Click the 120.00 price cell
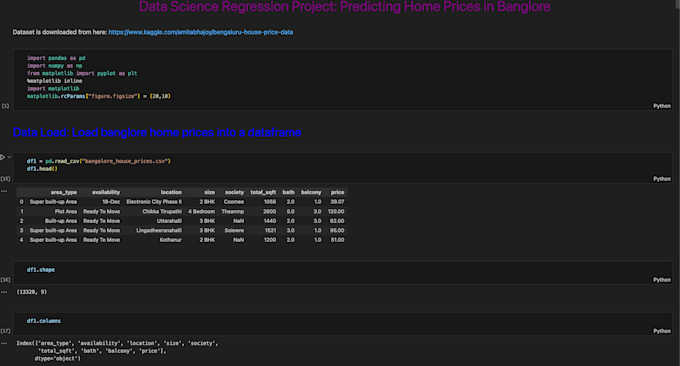Viewport: 680px width, 366px height. tap(336, 212)
